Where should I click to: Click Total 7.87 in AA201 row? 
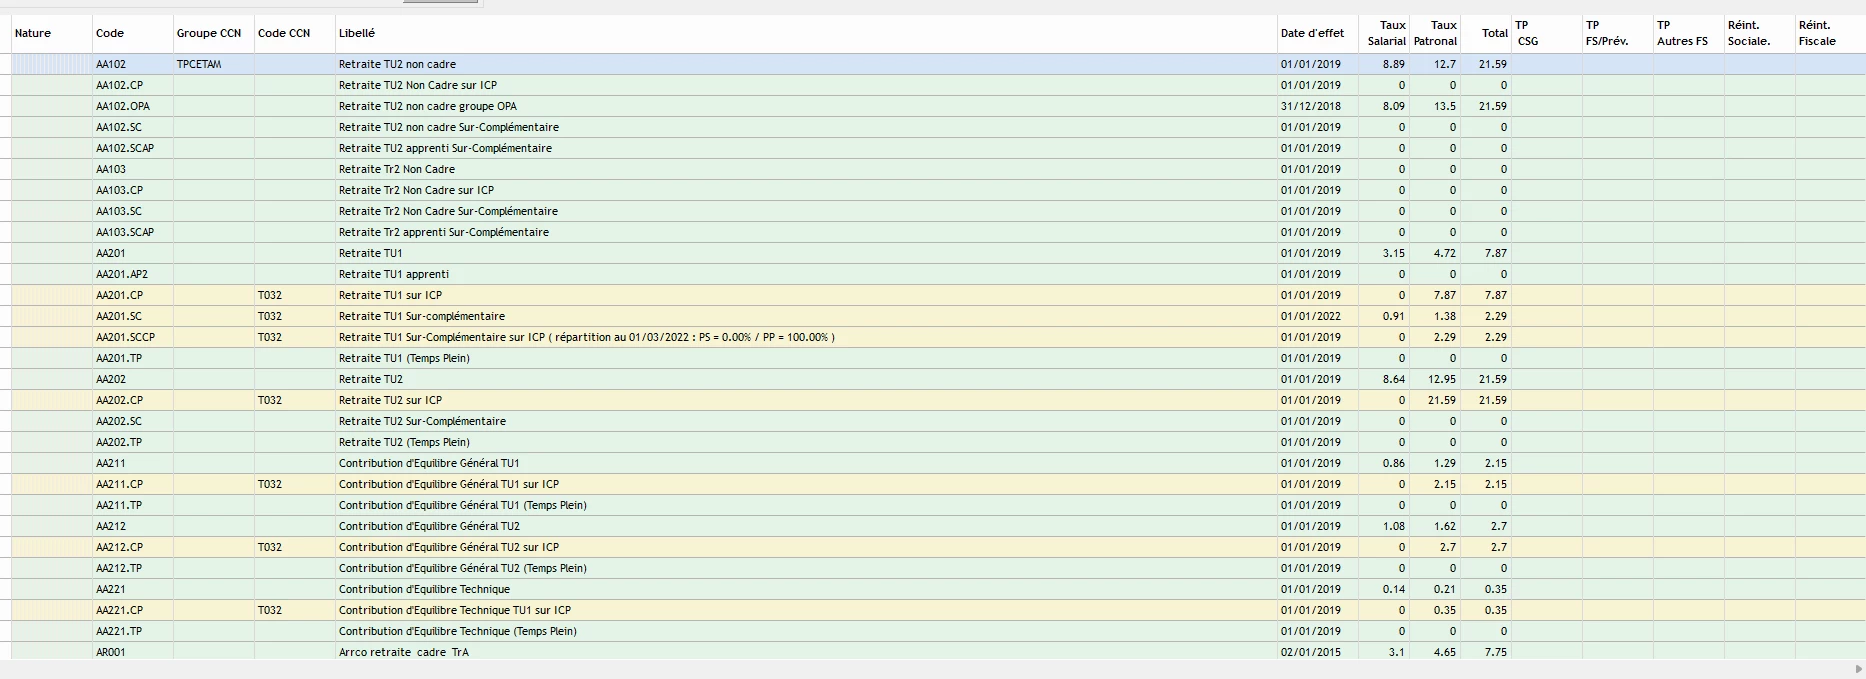(1496, 253)
